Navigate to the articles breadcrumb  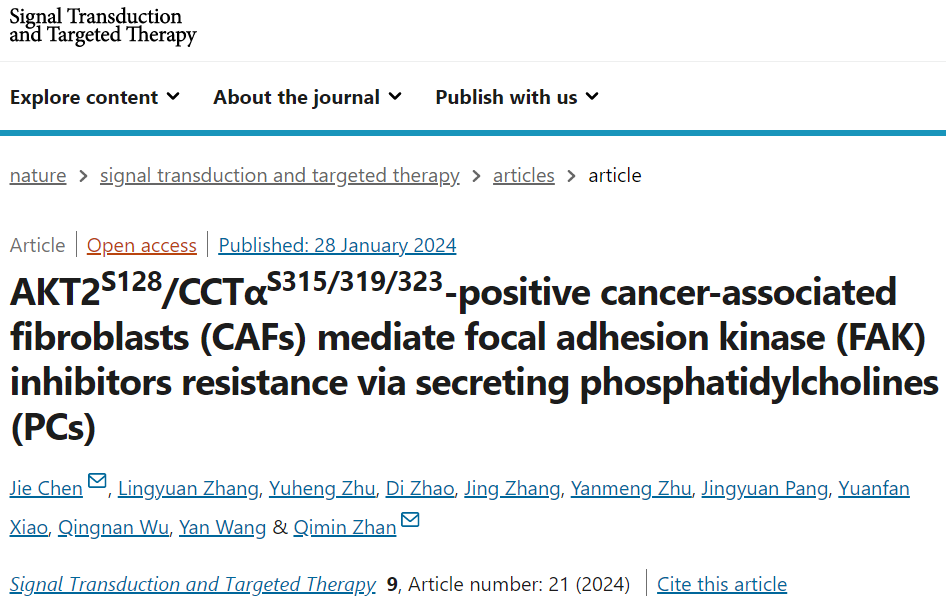point(524,175)
